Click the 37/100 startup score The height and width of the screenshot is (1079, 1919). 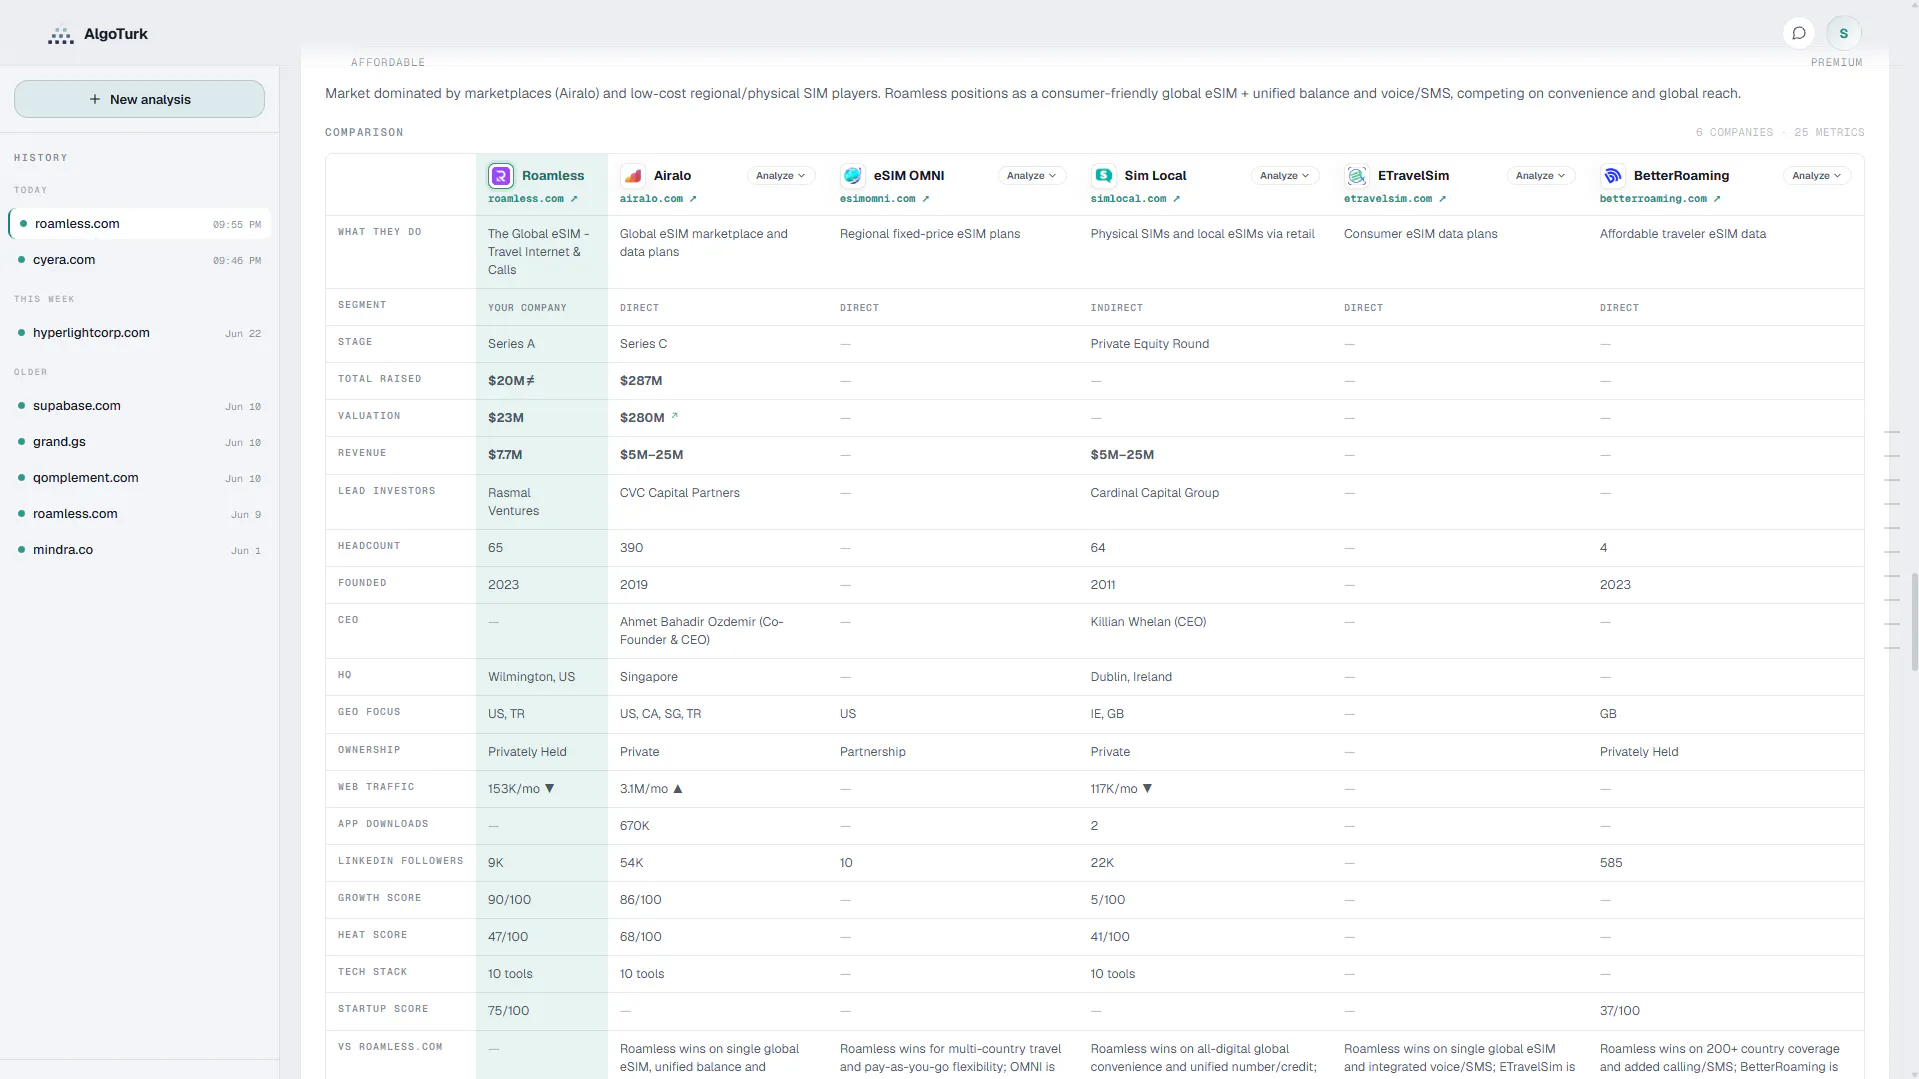1620,1011
